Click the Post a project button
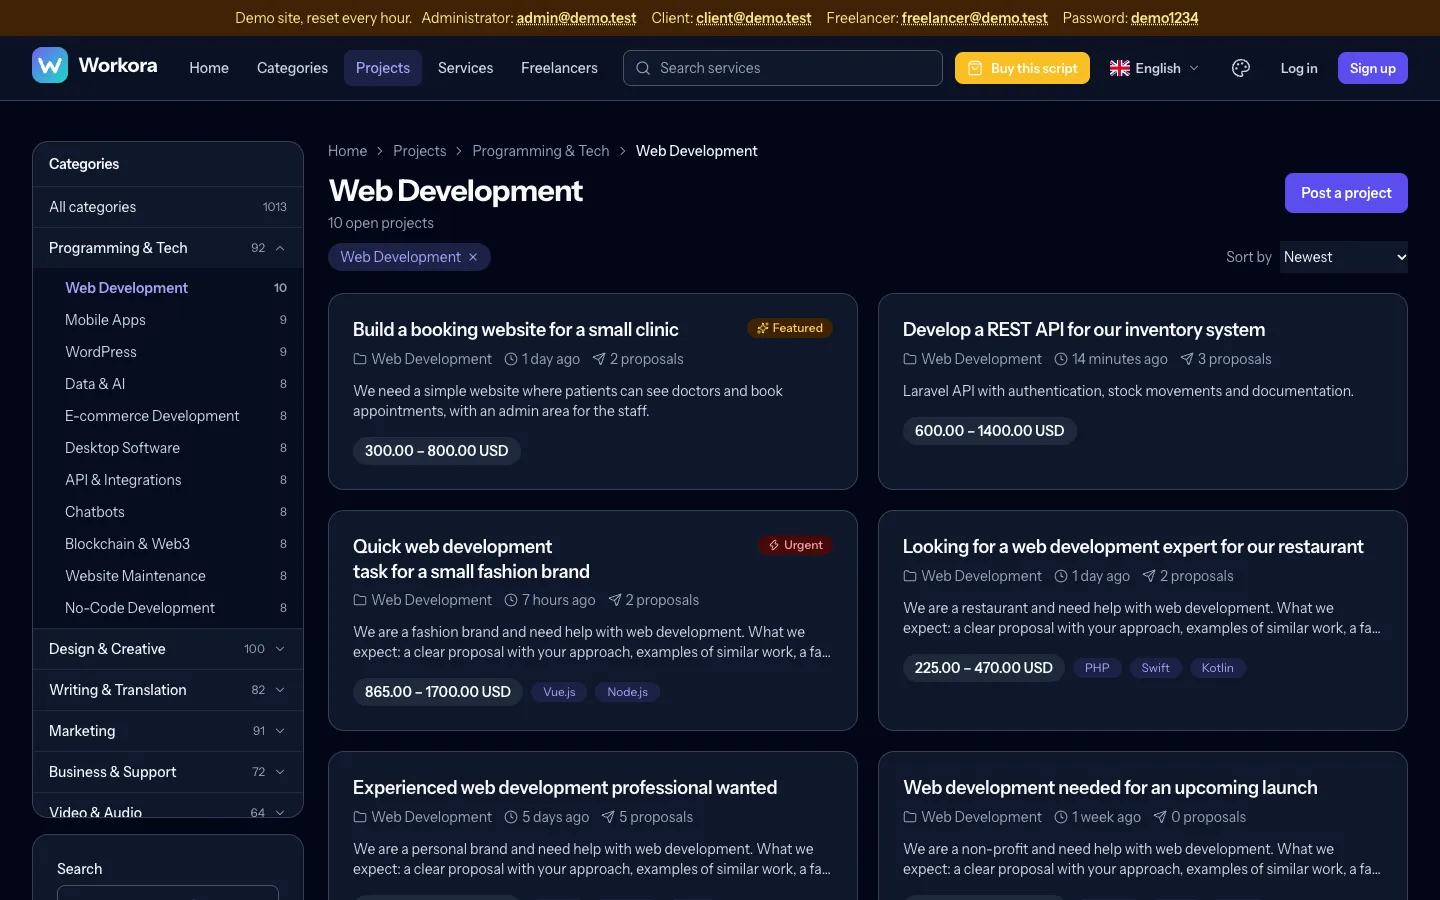This screenshot has height=900, width=1440. [1346, 193]
